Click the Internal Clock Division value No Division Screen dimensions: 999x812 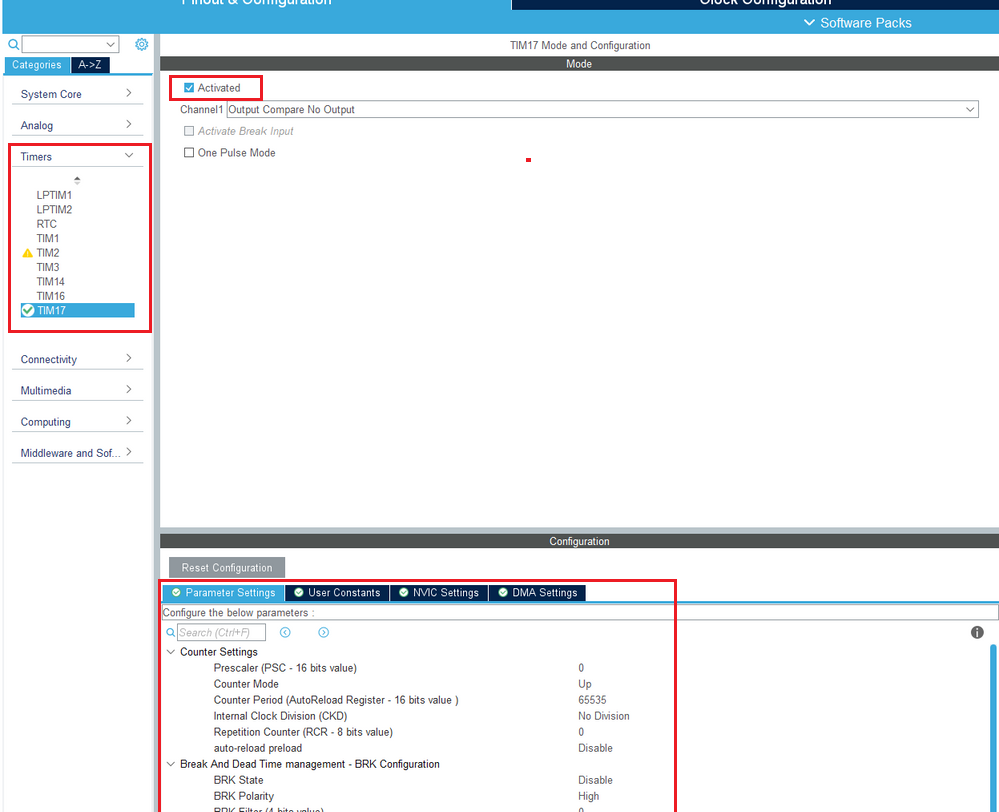click(x=603, y=716)
